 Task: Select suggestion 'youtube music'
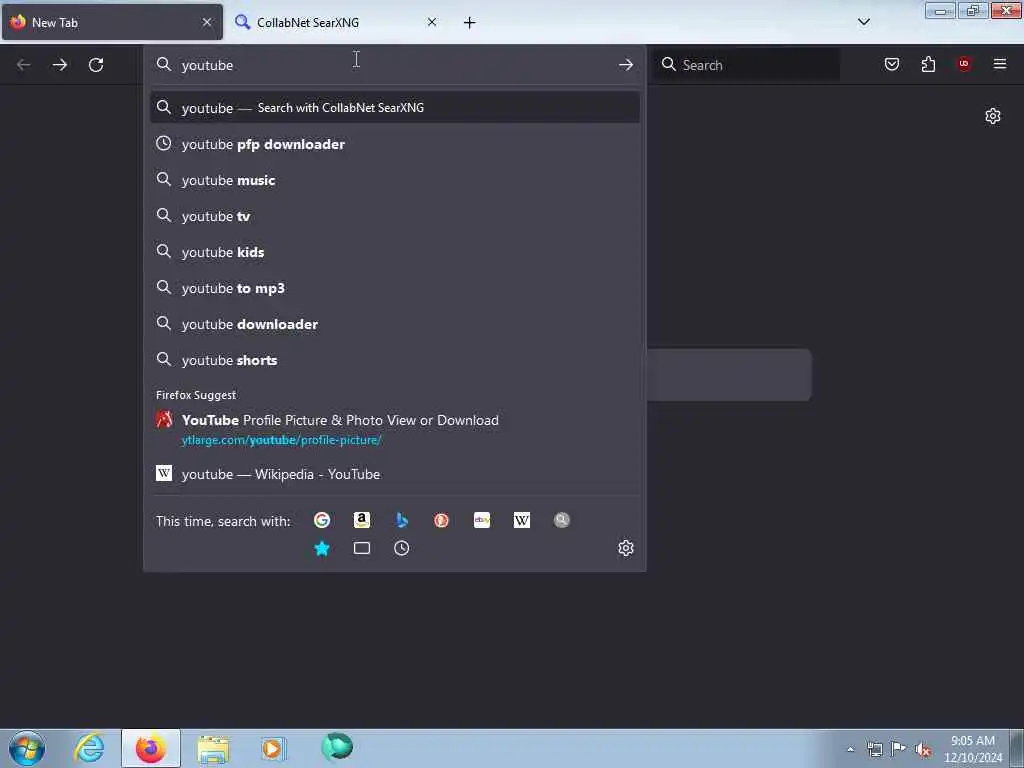[x=394, y=180]
